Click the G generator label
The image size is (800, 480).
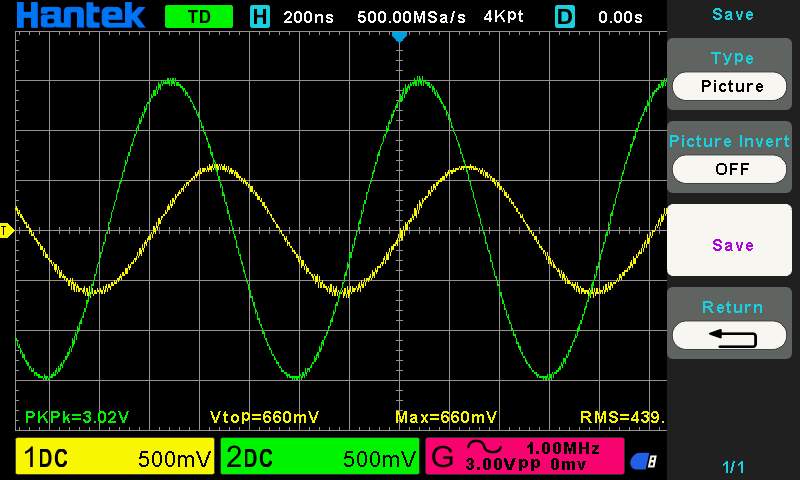[x=442, y=456]
